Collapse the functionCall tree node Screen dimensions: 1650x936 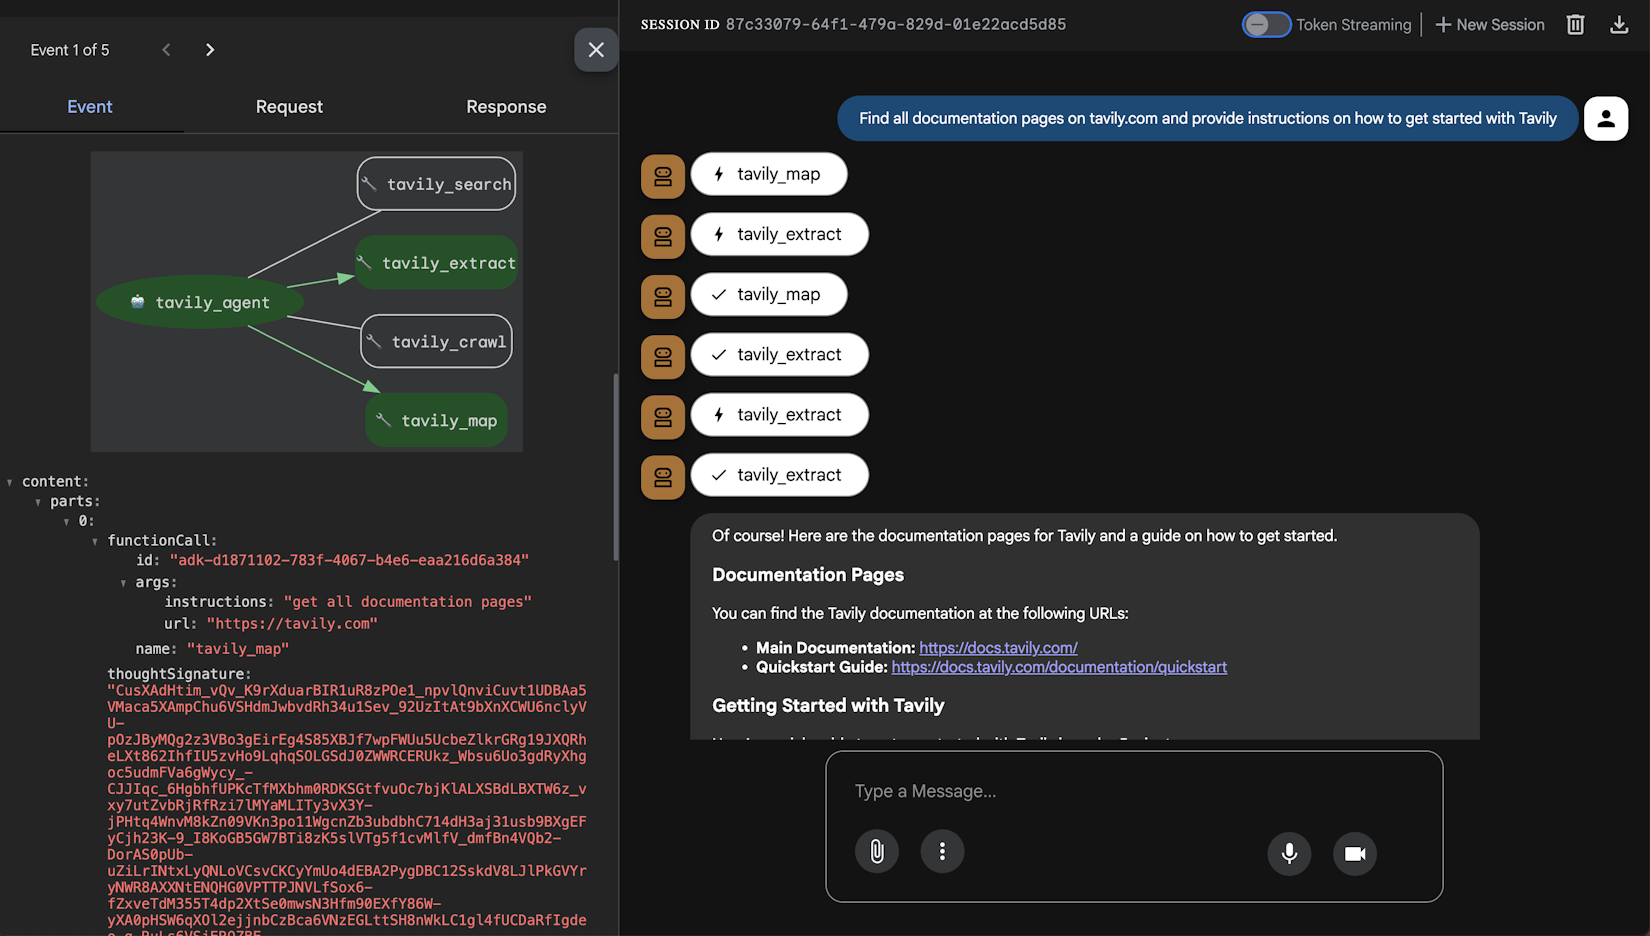click(x=95, y=541)
